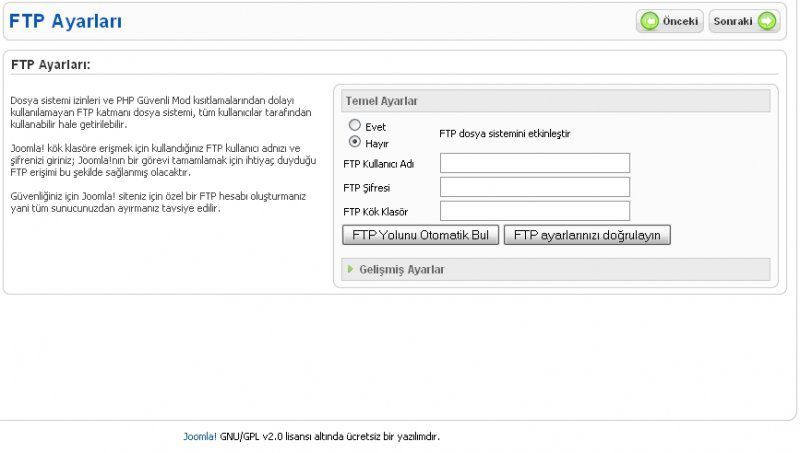Expand the Gelişmiş Ayarlar panel label
The width and height of the screenshot is (800, 453).
pyautogui.click(x=402, y=270)
